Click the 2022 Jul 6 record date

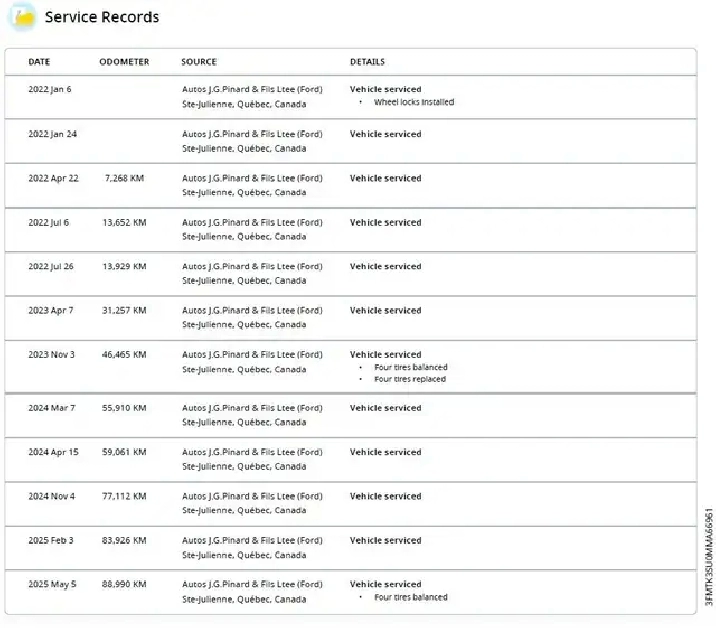coord(49,222)
